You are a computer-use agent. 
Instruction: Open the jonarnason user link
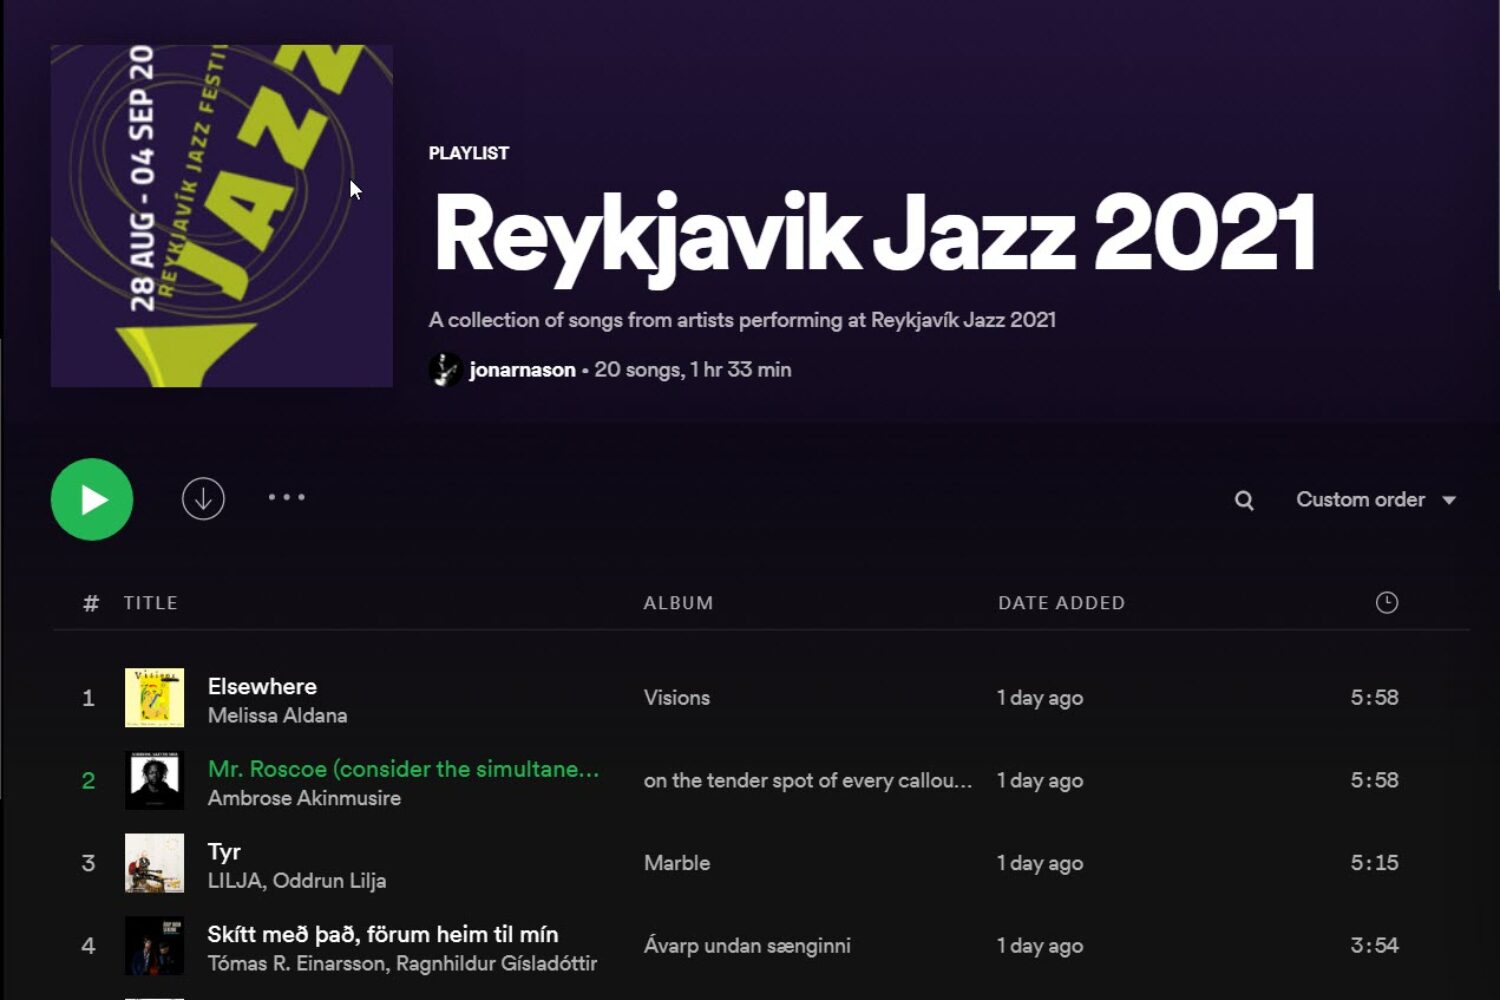tap(522, 370)
